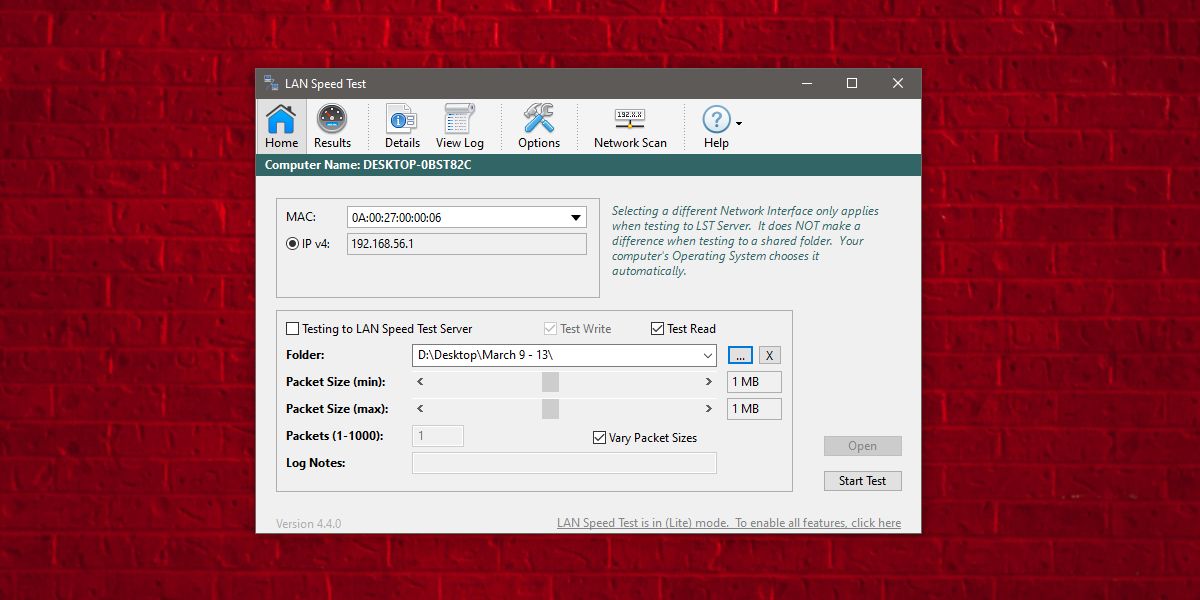Toggle the Vary Packet Sizes checkbox
Viewport: 1200px width, 600px height.
click(x=599, y=437)
